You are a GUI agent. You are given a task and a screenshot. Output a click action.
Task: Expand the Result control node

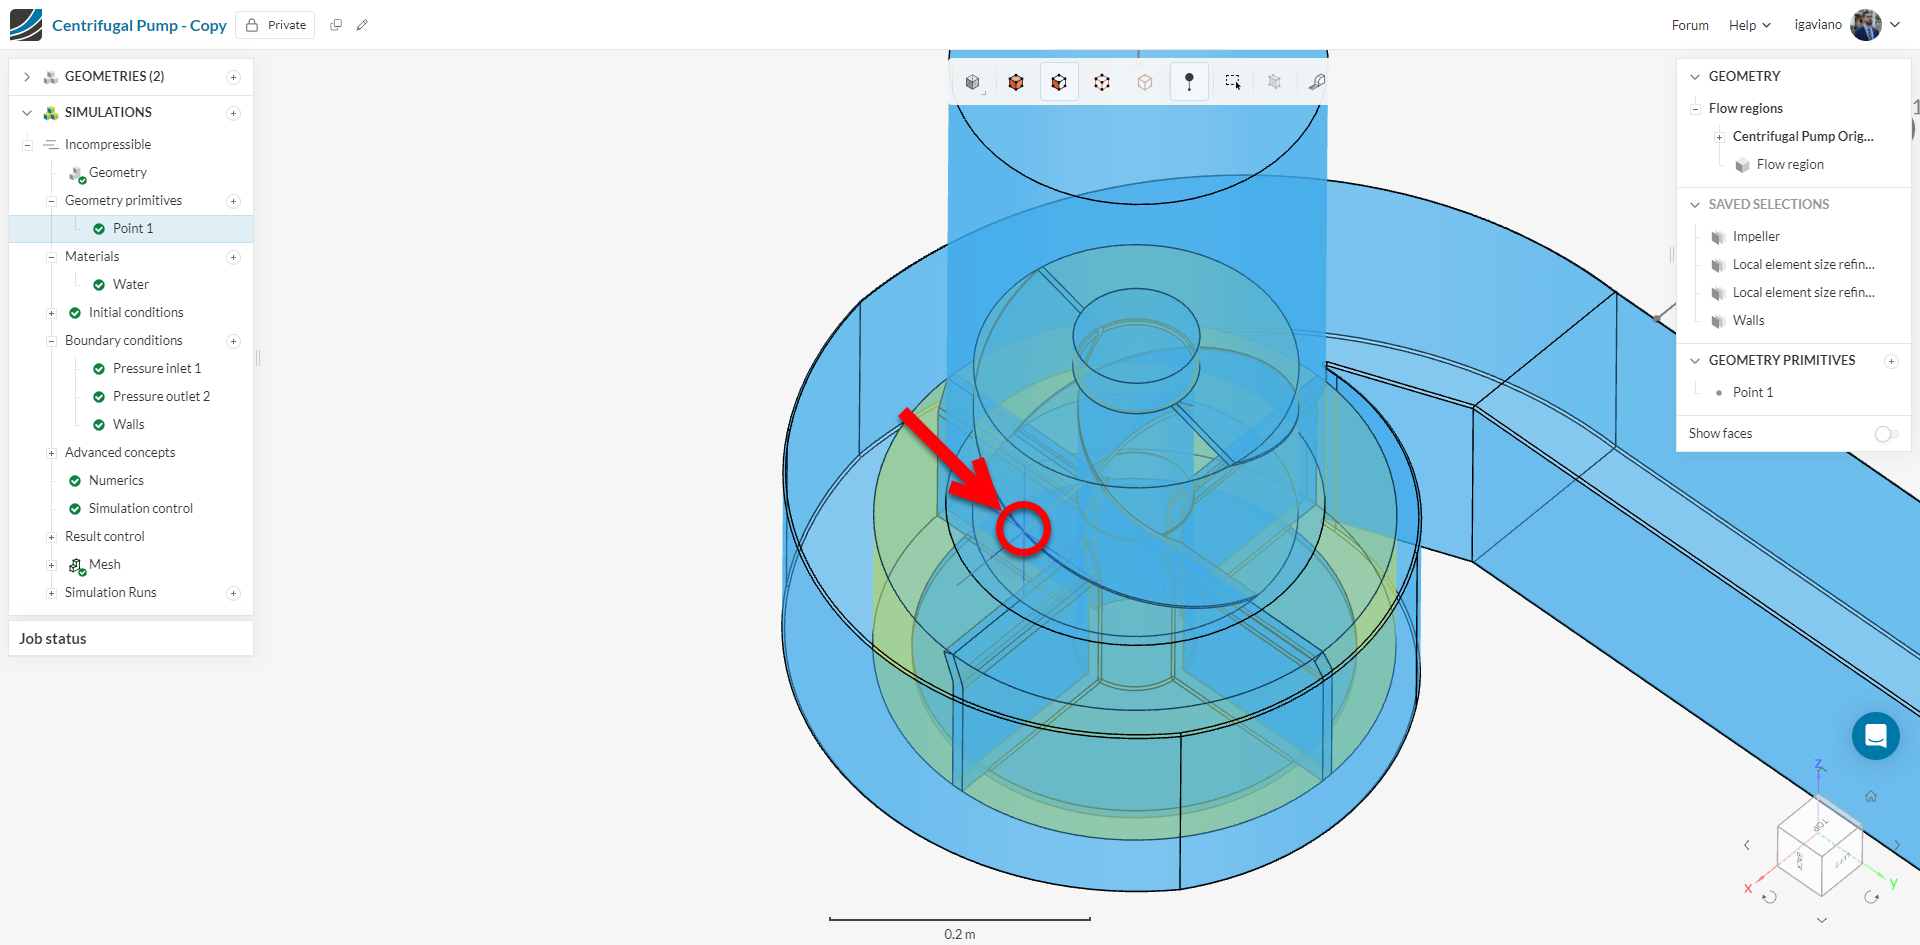[51, 537]
